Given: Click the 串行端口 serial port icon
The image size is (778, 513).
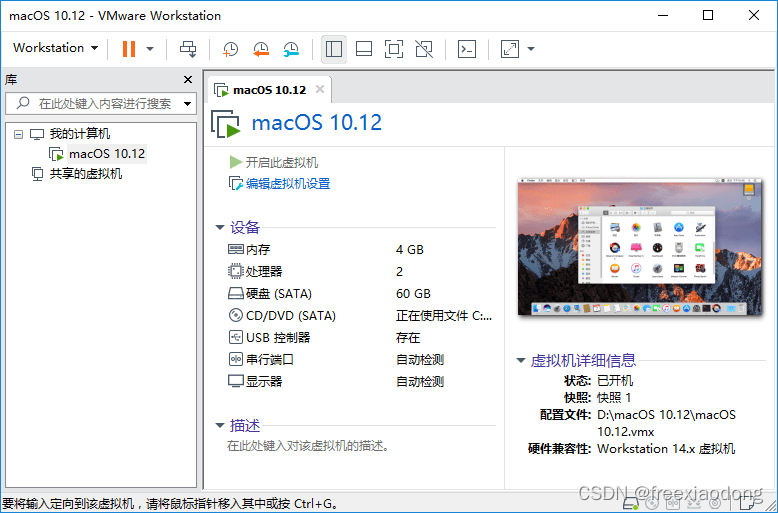Looking at the screenshot, I should 235,359.
